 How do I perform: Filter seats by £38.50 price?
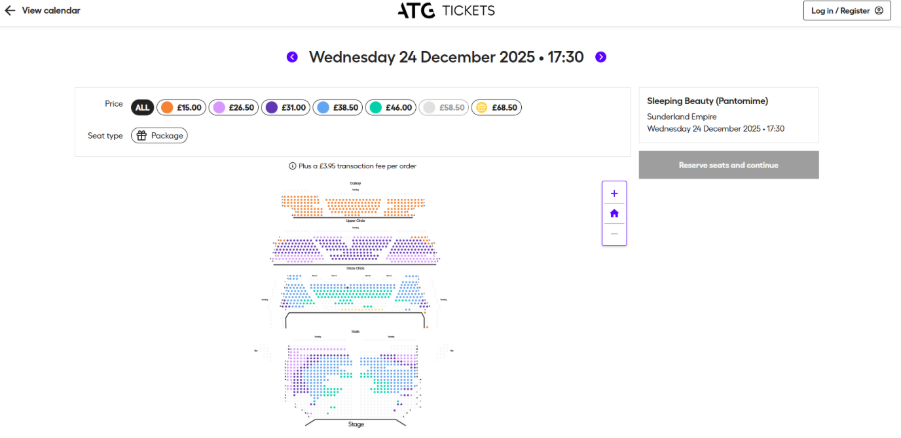(x=337, y=107)
